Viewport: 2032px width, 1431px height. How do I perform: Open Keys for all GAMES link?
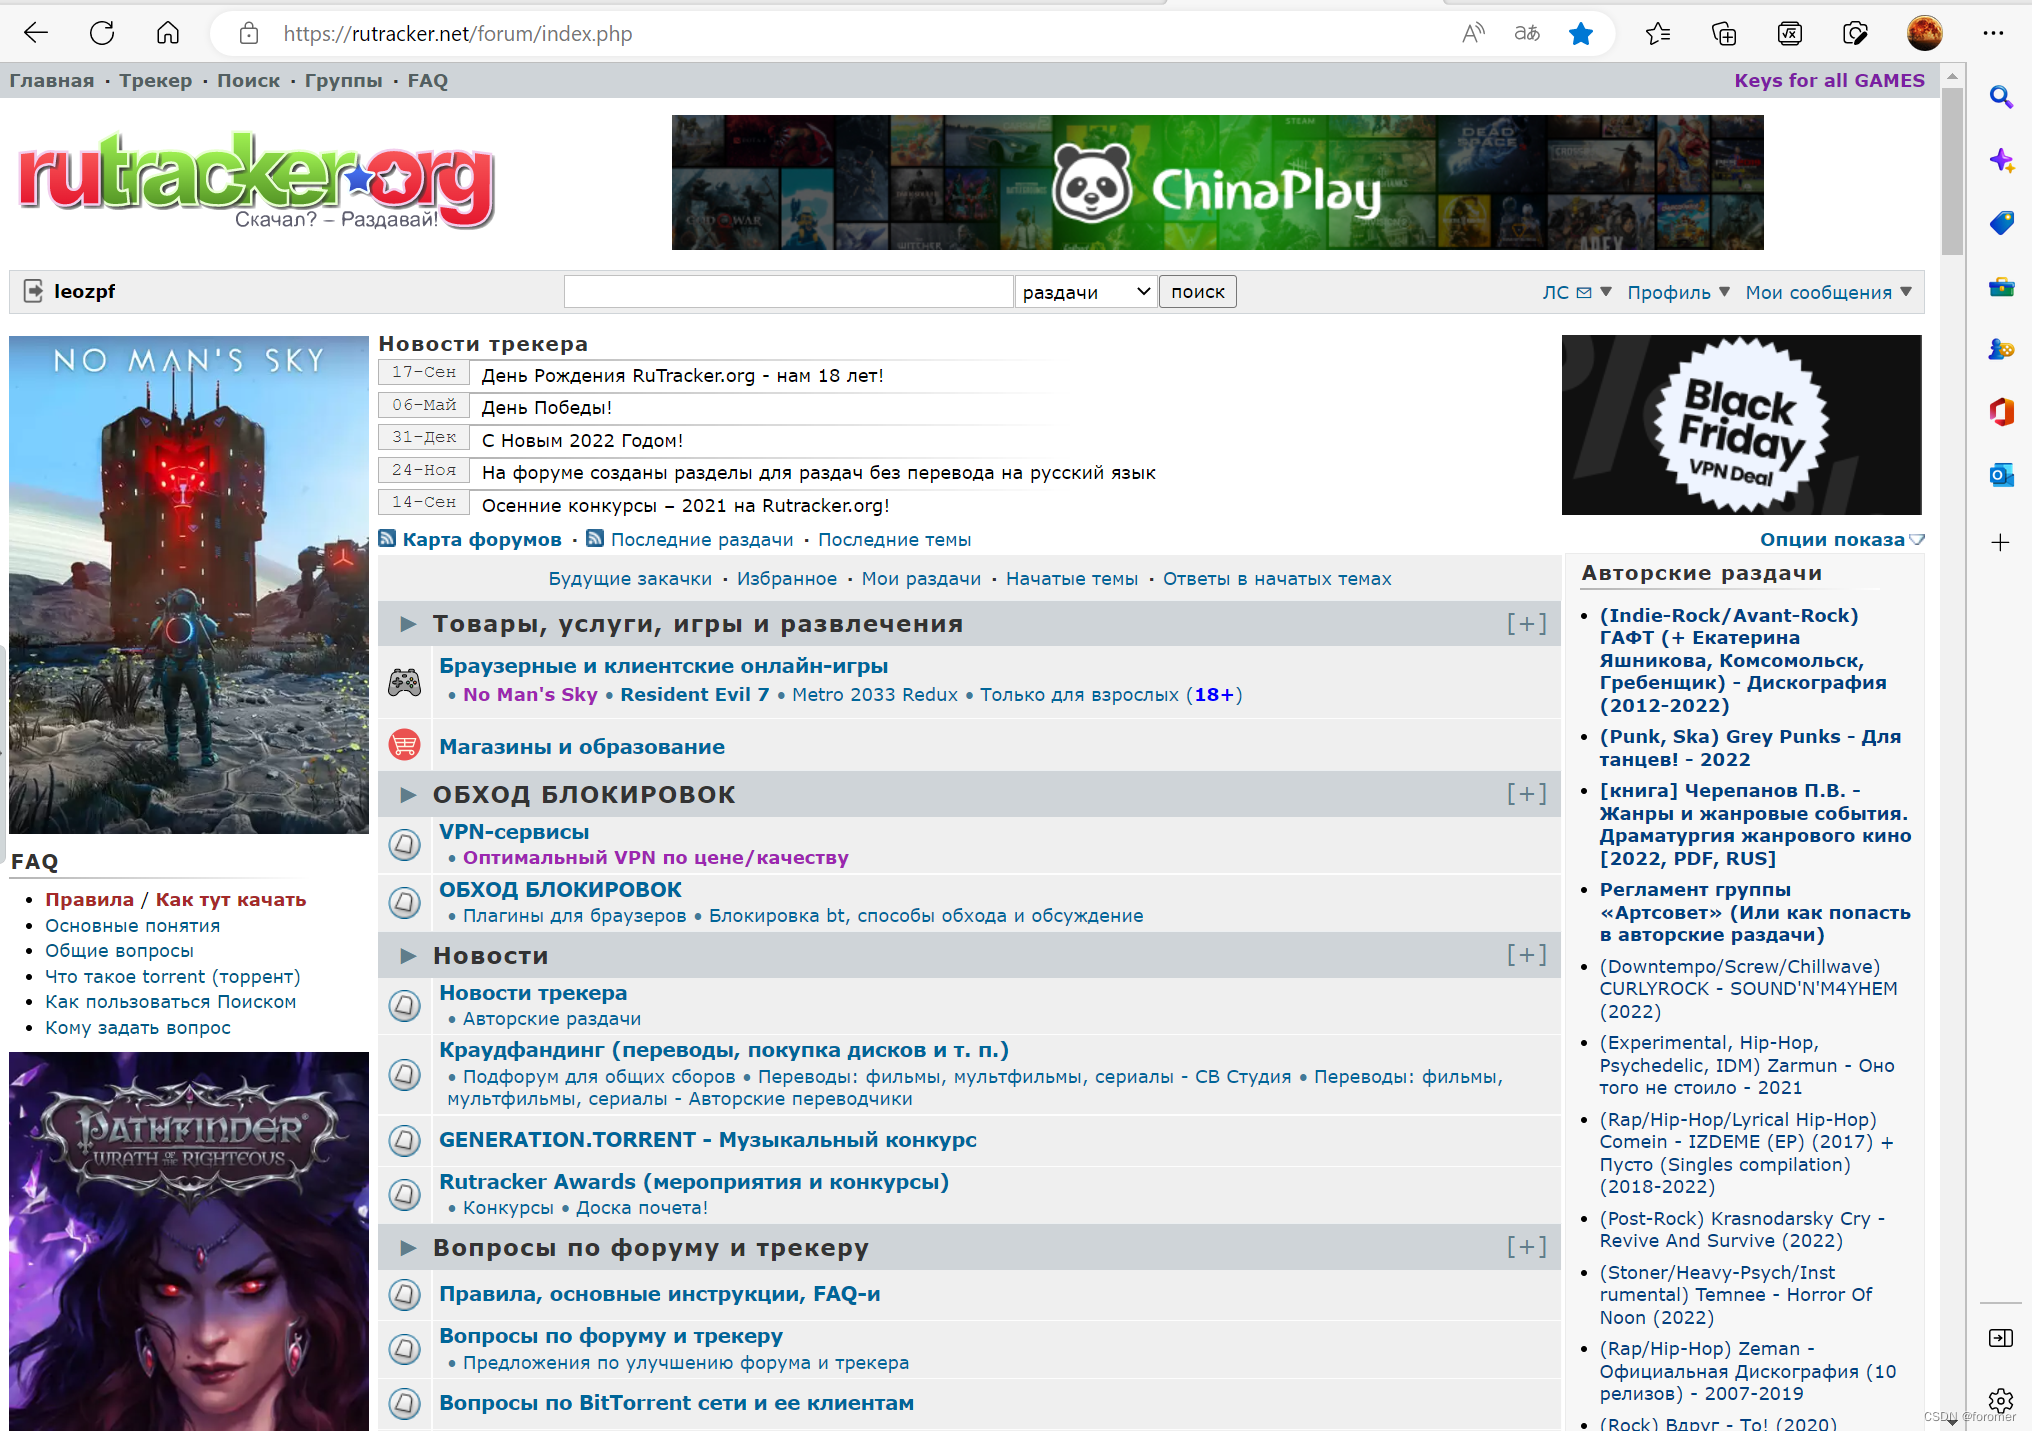pyautogui.click(x=1829, y=81)
